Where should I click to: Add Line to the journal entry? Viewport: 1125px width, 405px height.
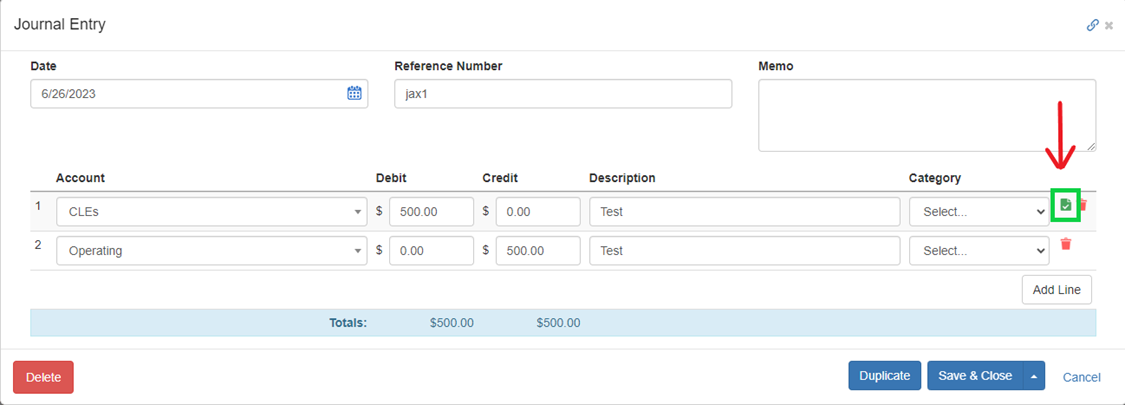click(1057, 290)
